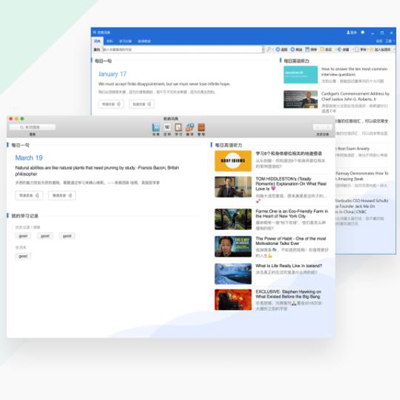
Task: Open the red-and-blue translation icon in Mac toolbar
Action: [x=190, y=127]
